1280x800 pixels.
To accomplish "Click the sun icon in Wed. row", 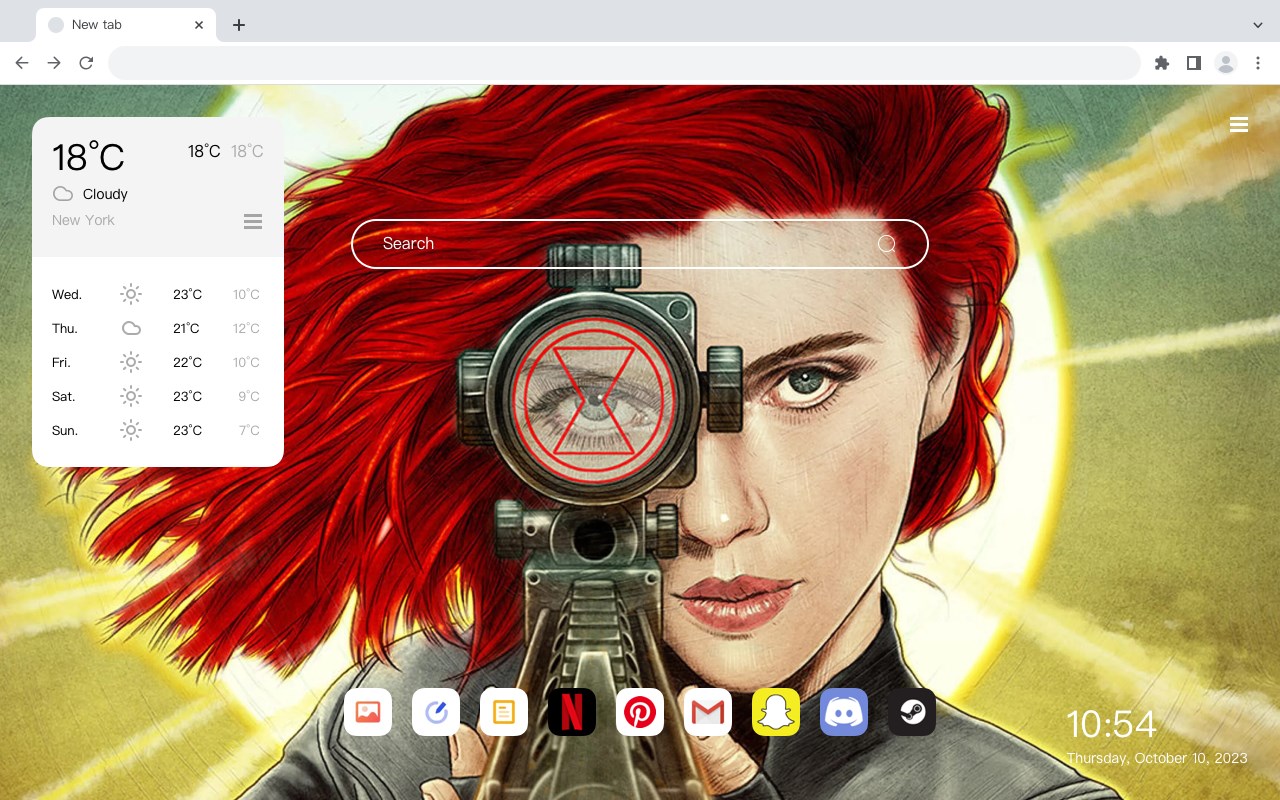I will (x=131, y=294).
